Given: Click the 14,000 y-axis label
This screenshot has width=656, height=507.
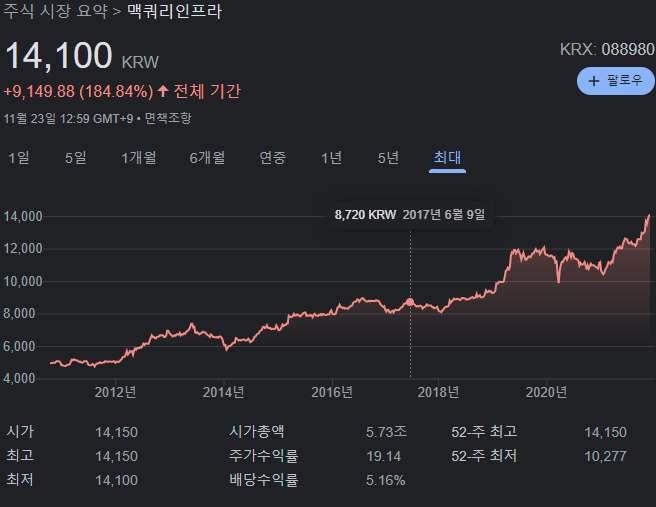Looking at the screenshot, I should point(23,216).
